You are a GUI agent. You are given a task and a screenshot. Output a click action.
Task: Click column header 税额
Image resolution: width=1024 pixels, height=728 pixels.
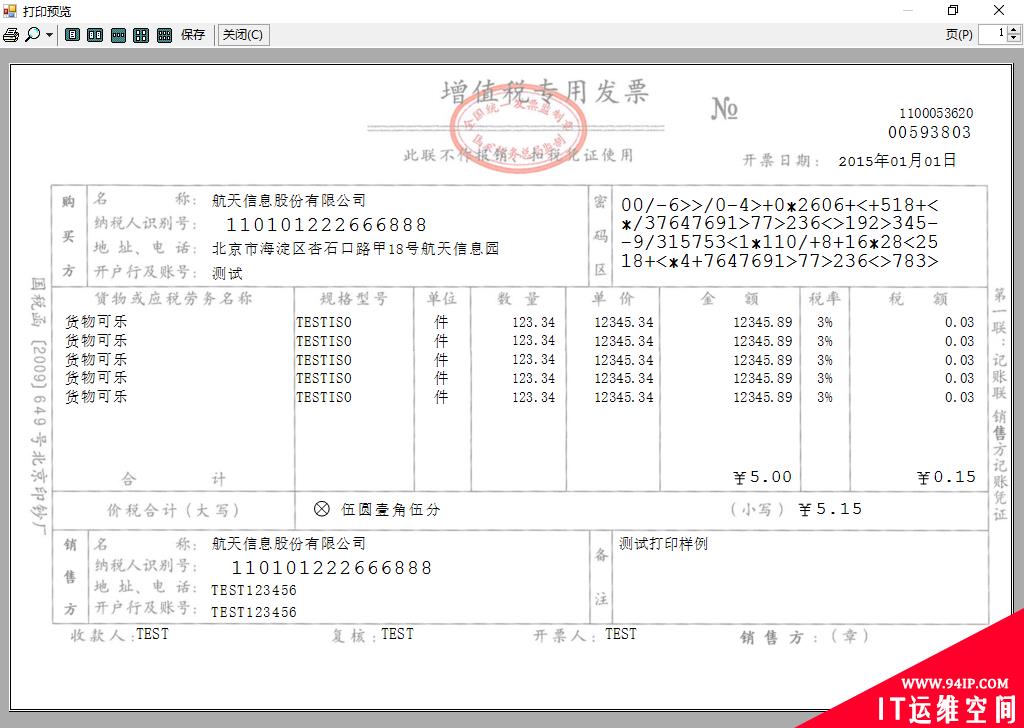tap(918, 299)
